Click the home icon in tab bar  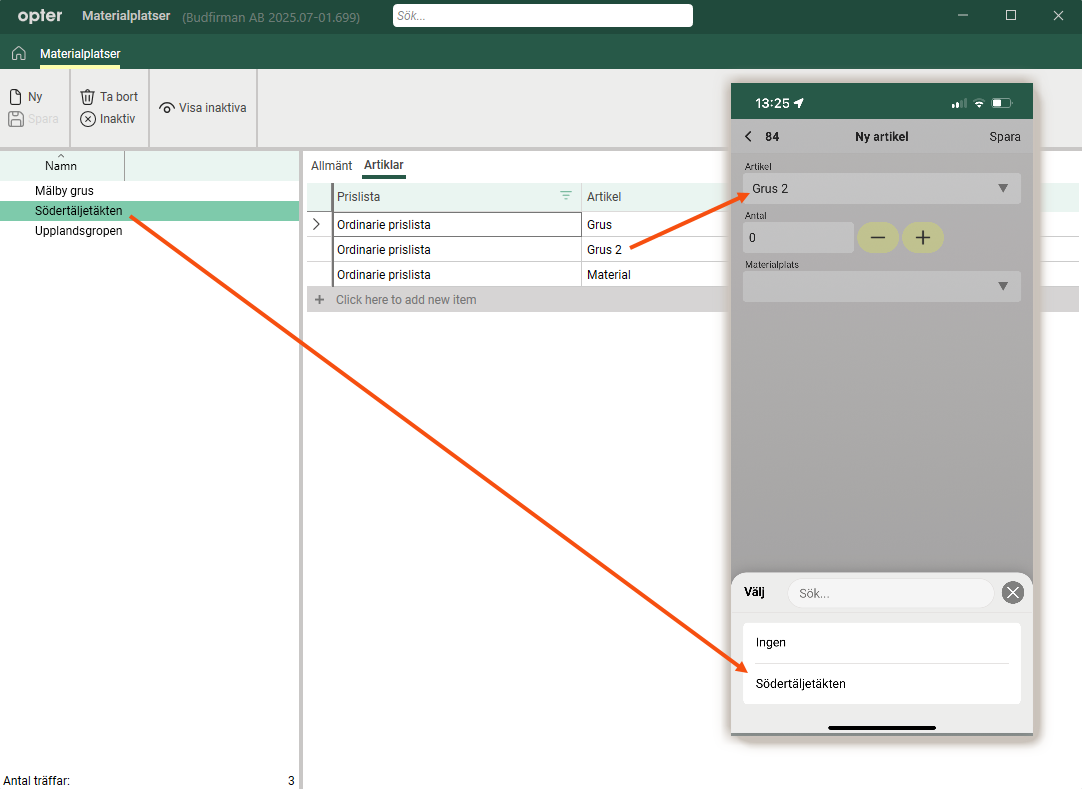18,53
